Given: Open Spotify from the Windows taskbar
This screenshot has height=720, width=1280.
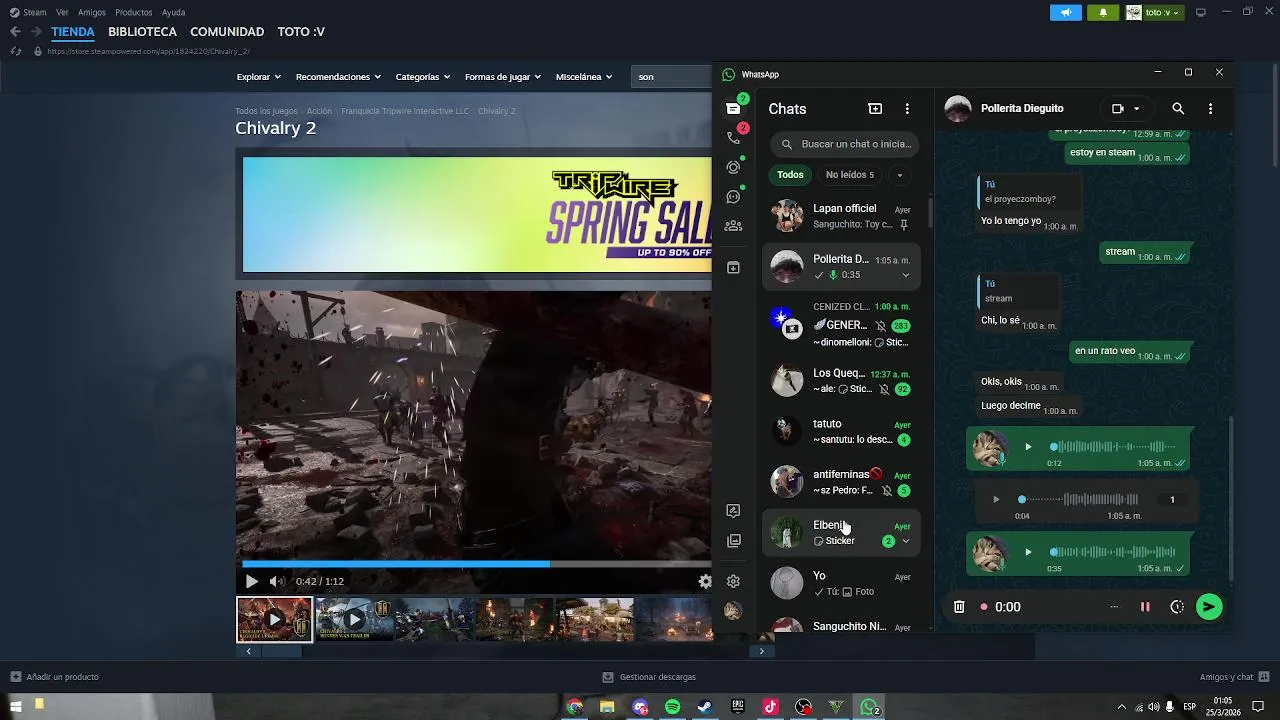Looking at the screenshot, I should click(x=673, y=707).
